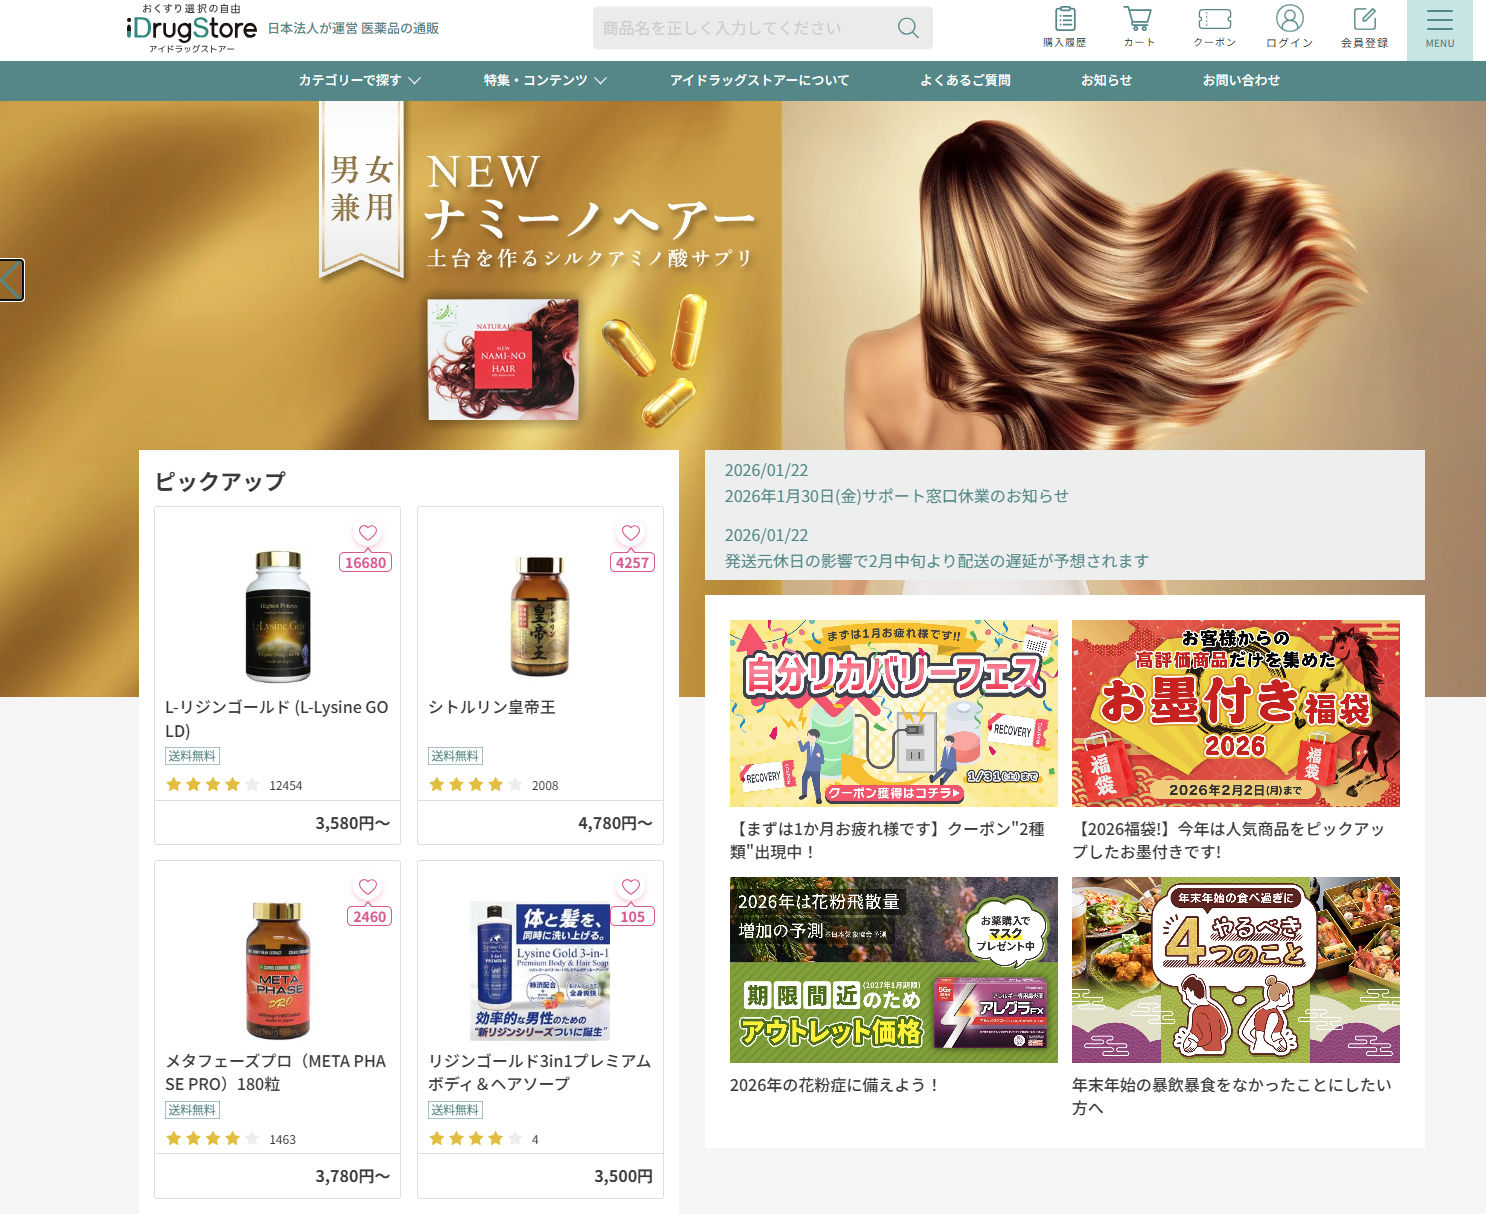Open the お墨付き福袋 2026 banner thumbnail
The image size is (1486, 1214).
click(1235, 713)
